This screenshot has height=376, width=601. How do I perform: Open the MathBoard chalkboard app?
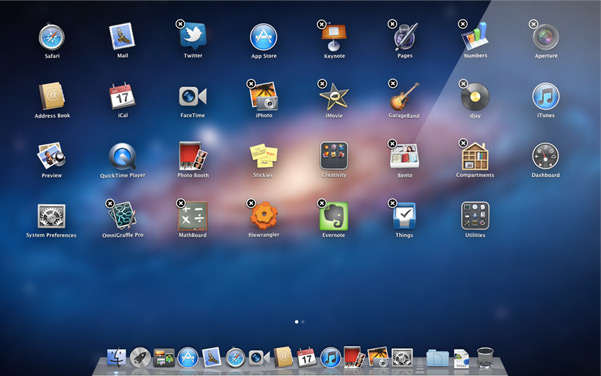pos(193,216)
